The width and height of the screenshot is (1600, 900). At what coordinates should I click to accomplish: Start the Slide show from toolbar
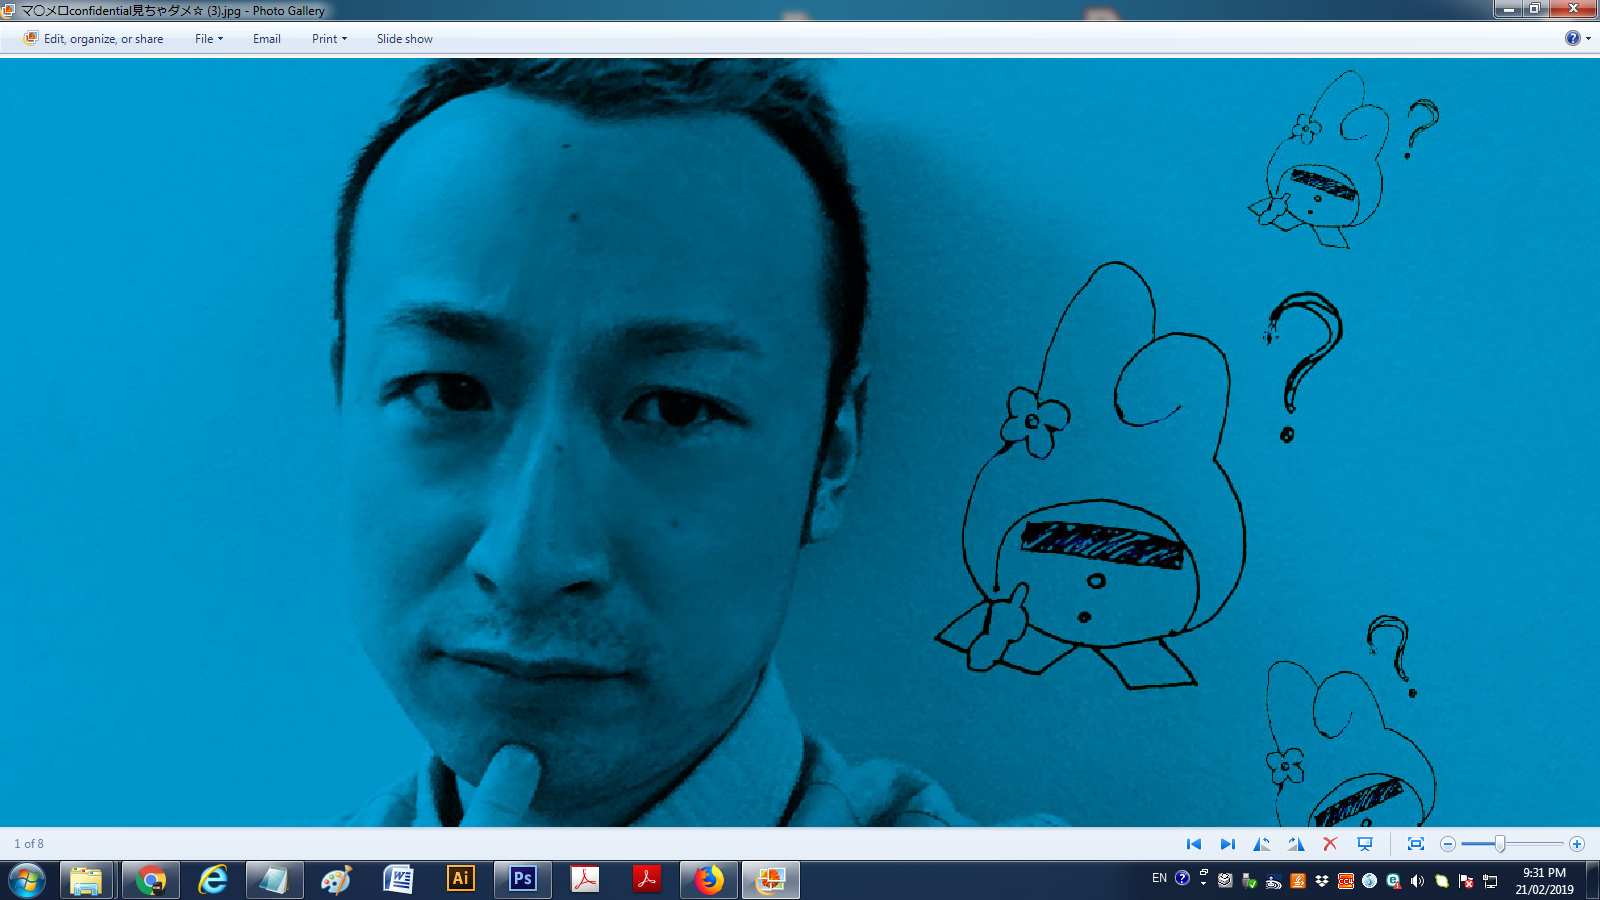click(405, 39)
